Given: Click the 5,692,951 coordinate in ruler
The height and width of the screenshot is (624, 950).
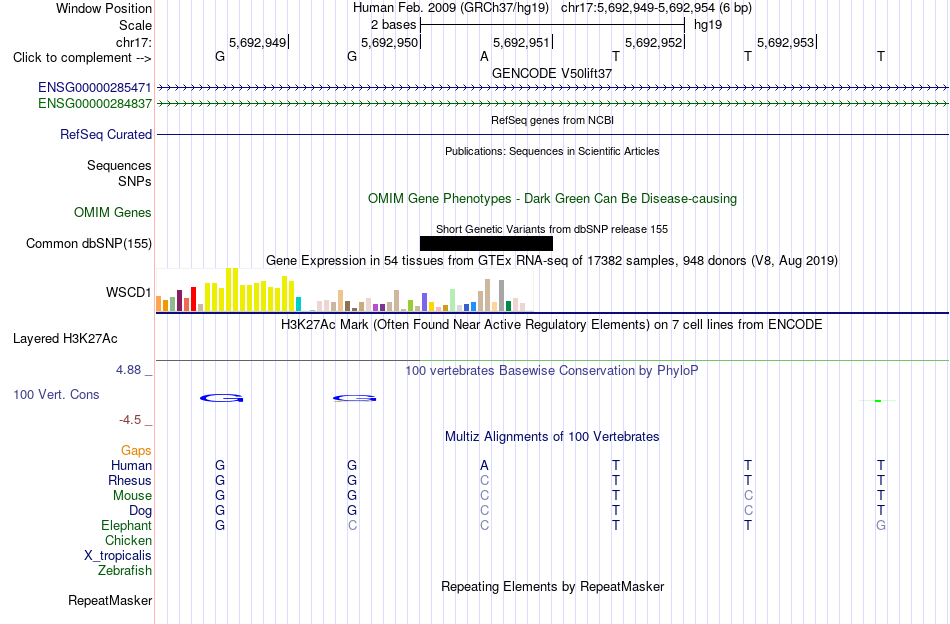Looking at the screenshot, I should pyautogui.click(x=521, y=42).
